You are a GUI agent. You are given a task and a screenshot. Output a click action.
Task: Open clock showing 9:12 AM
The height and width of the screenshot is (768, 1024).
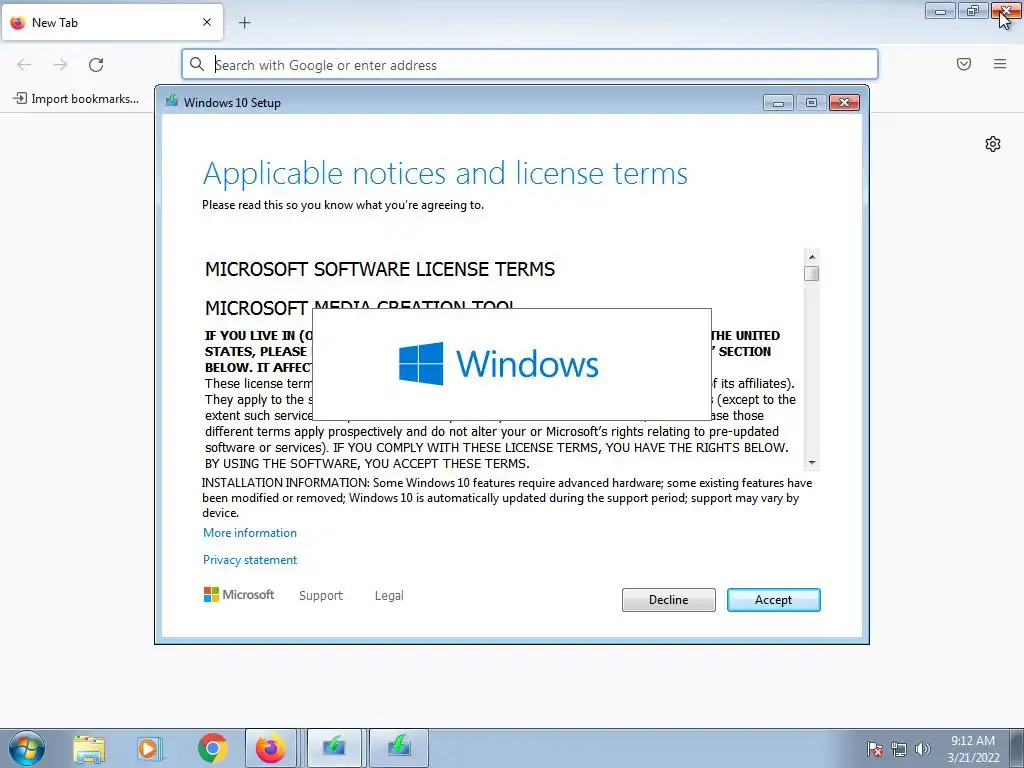pos(973,748)
